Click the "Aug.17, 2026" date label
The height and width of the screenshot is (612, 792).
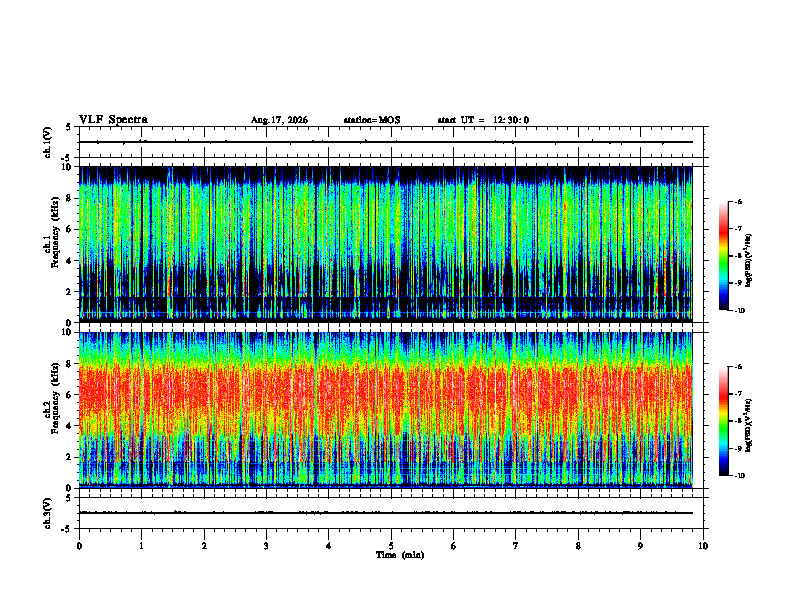279,120
